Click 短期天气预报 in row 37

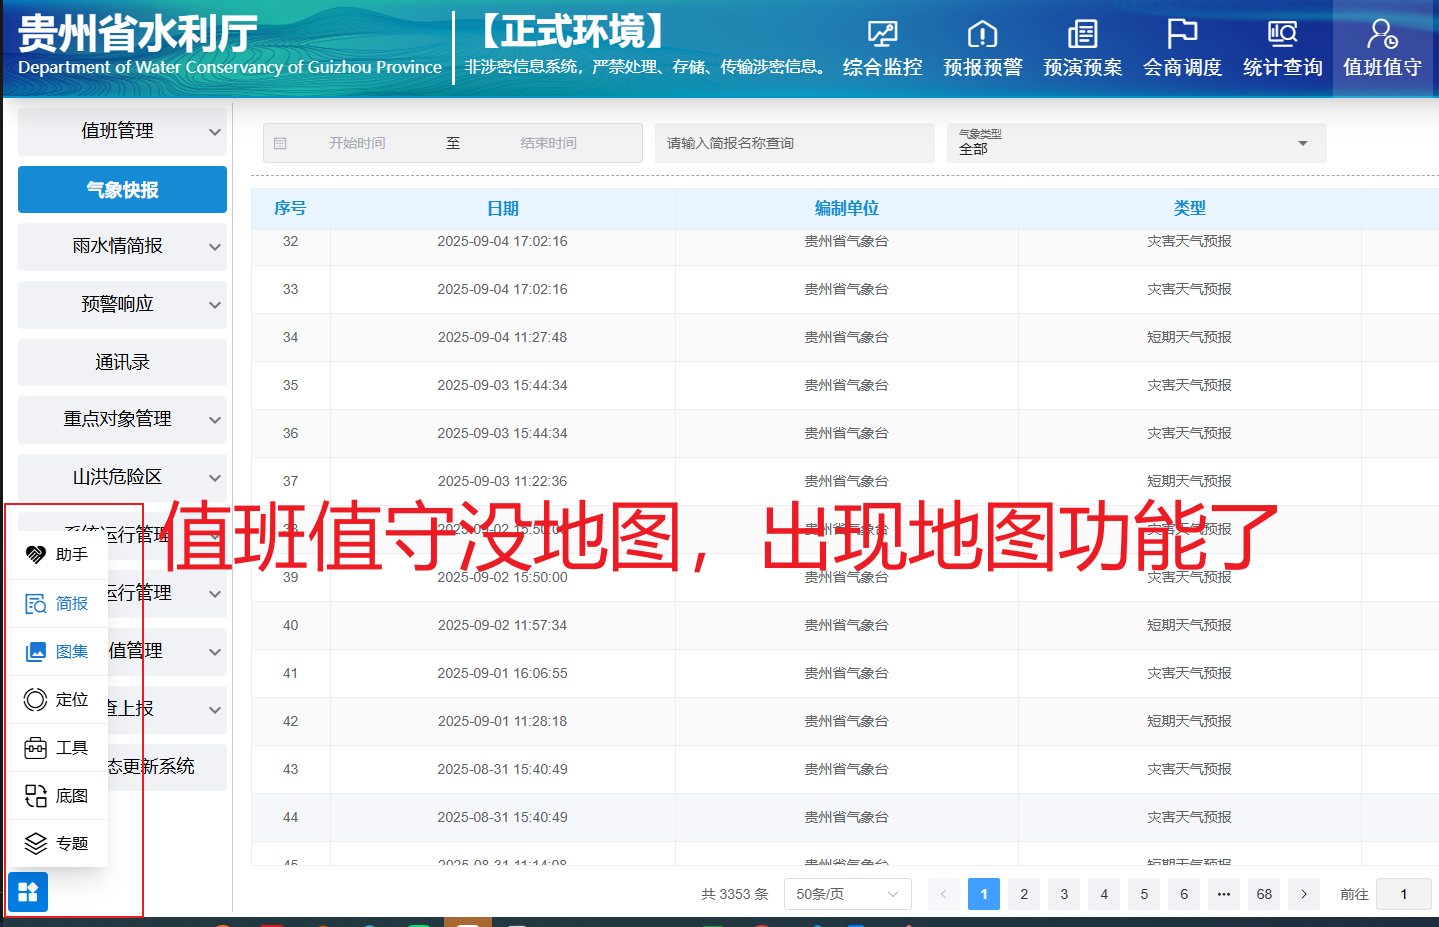pos(1189,481)
